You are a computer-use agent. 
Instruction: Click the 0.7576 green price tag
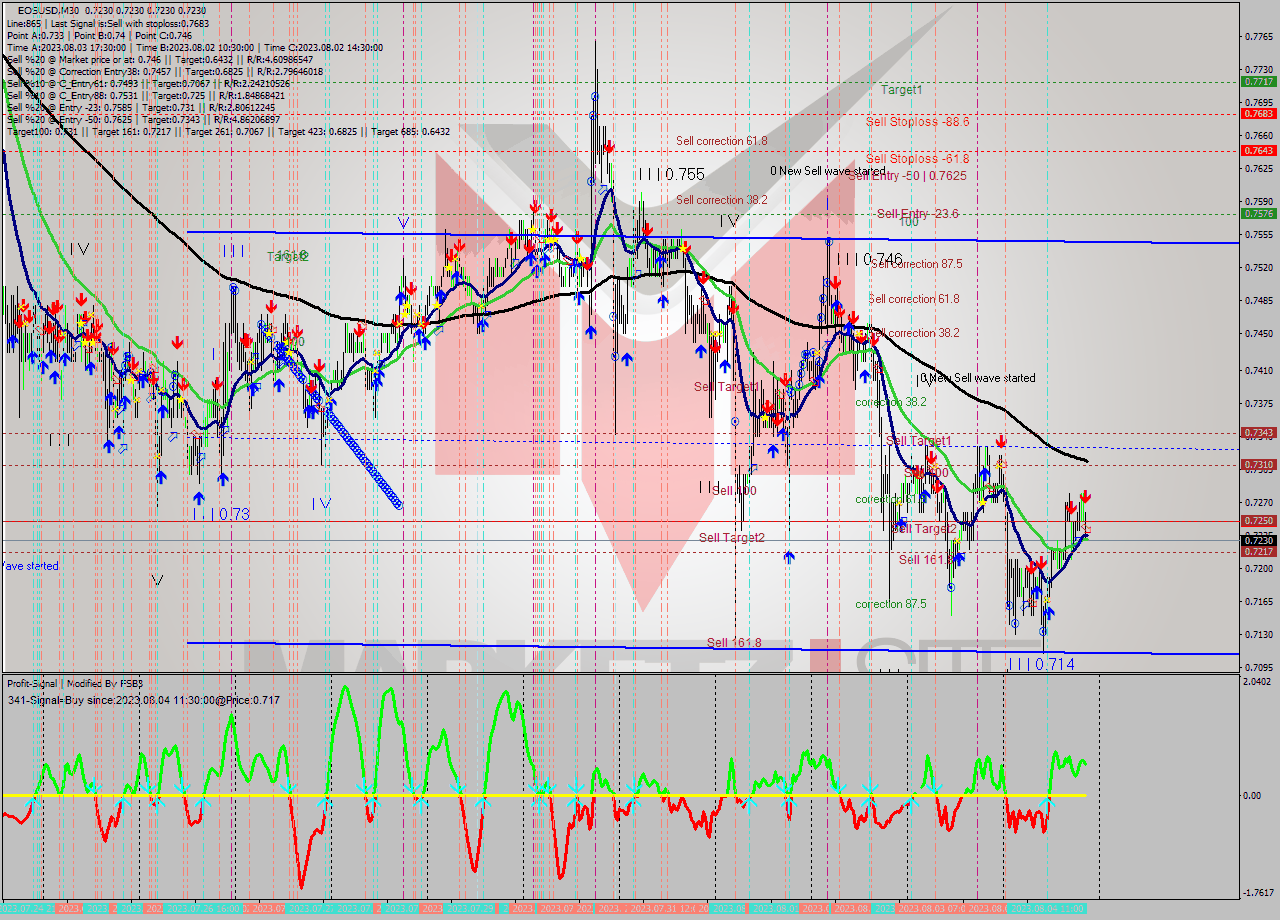coord(1257,213)
